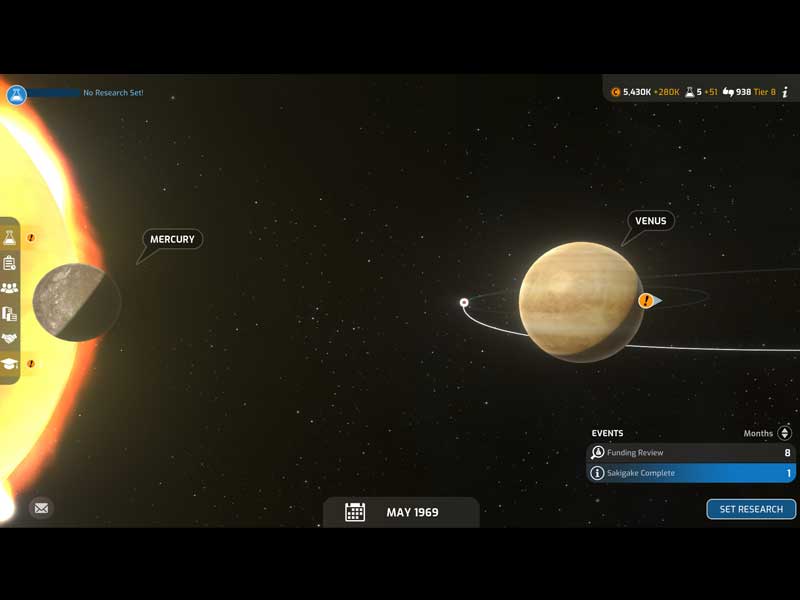
Task: Click the May 1969 calendar date button
Action: tap(400, 512)
